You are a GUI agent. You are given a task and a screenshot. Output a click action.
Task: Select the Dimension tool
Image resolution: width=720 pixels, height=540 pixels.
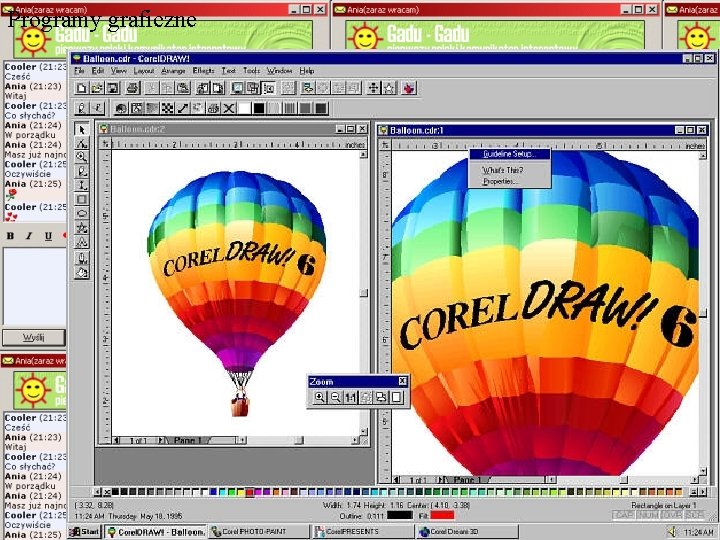82,186
